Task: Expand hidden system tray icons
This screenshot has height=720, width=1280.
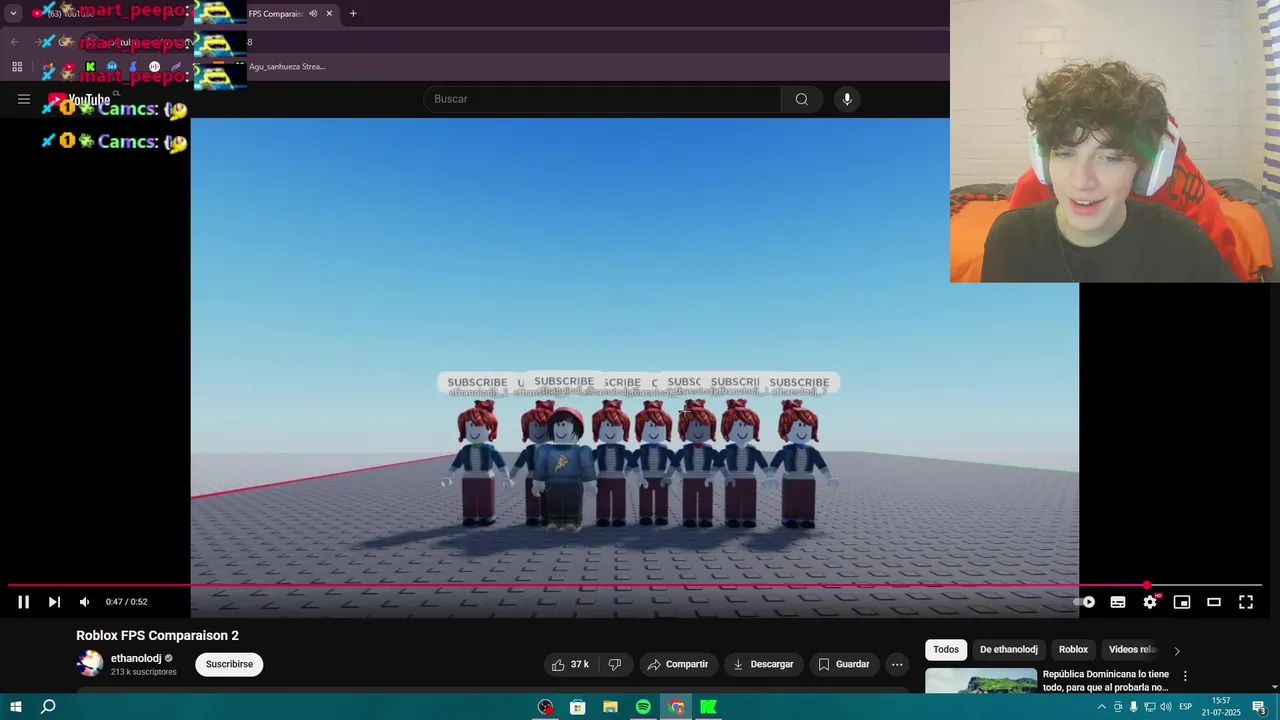Action: (x=1102, y=707)
